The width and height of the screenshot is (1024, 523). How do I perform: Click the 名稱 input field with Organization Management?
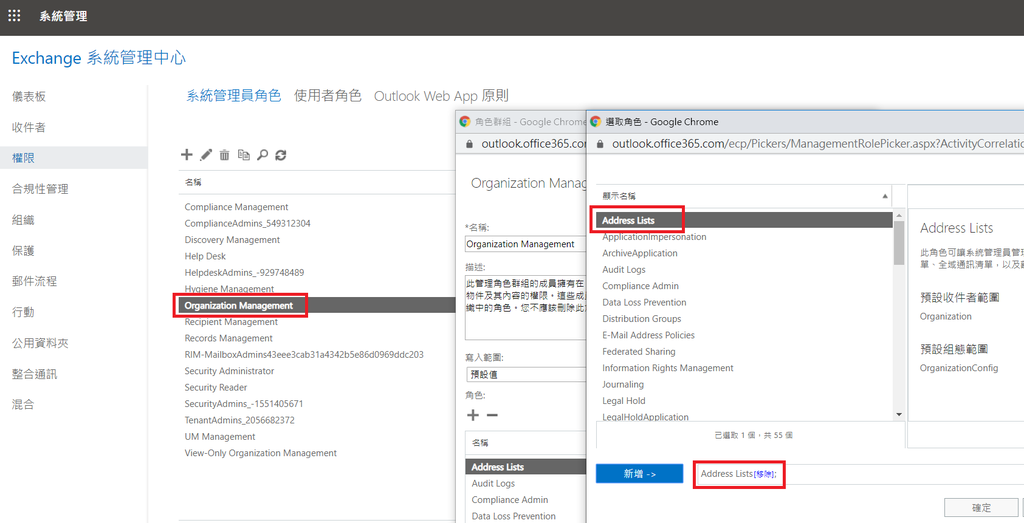point(526,244)
